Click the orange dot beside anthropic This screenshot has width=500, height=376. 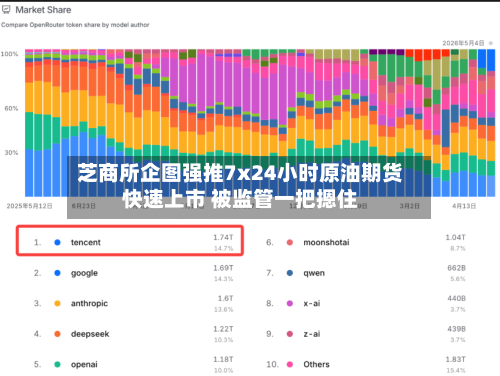(57, 304)
